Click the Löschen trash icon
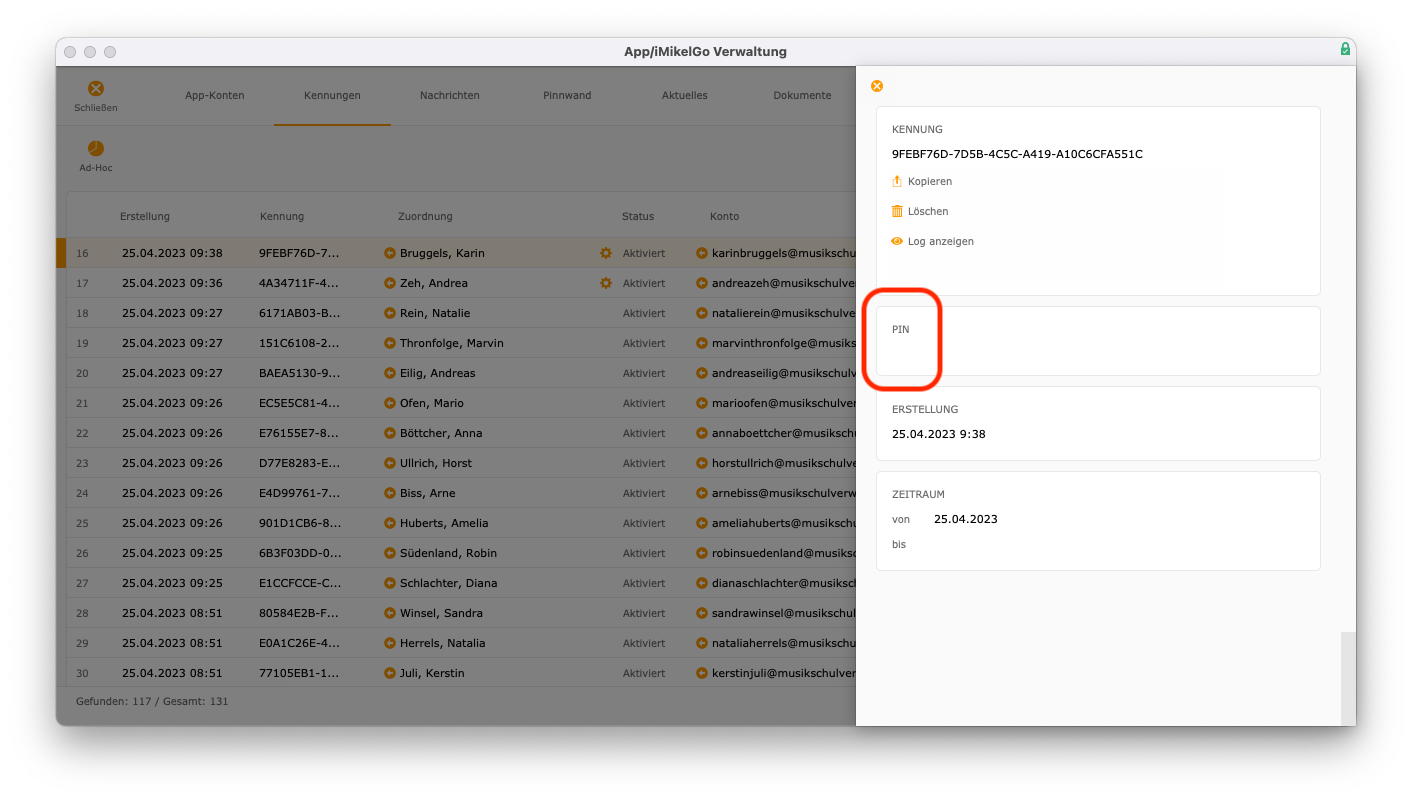Viewport: 1412px width, 800px height. 897,211
